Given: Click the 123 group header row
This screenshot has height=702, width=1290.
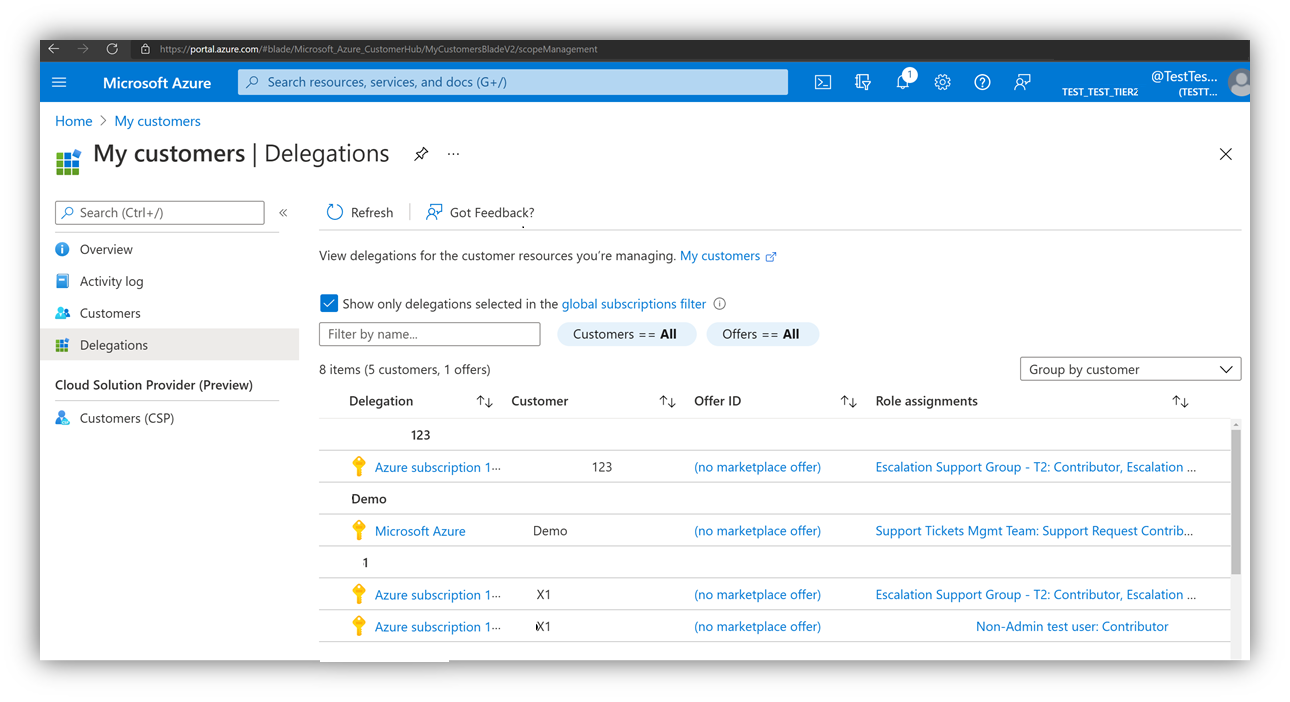Looking at the screenshot, I should tap(774, 435).
